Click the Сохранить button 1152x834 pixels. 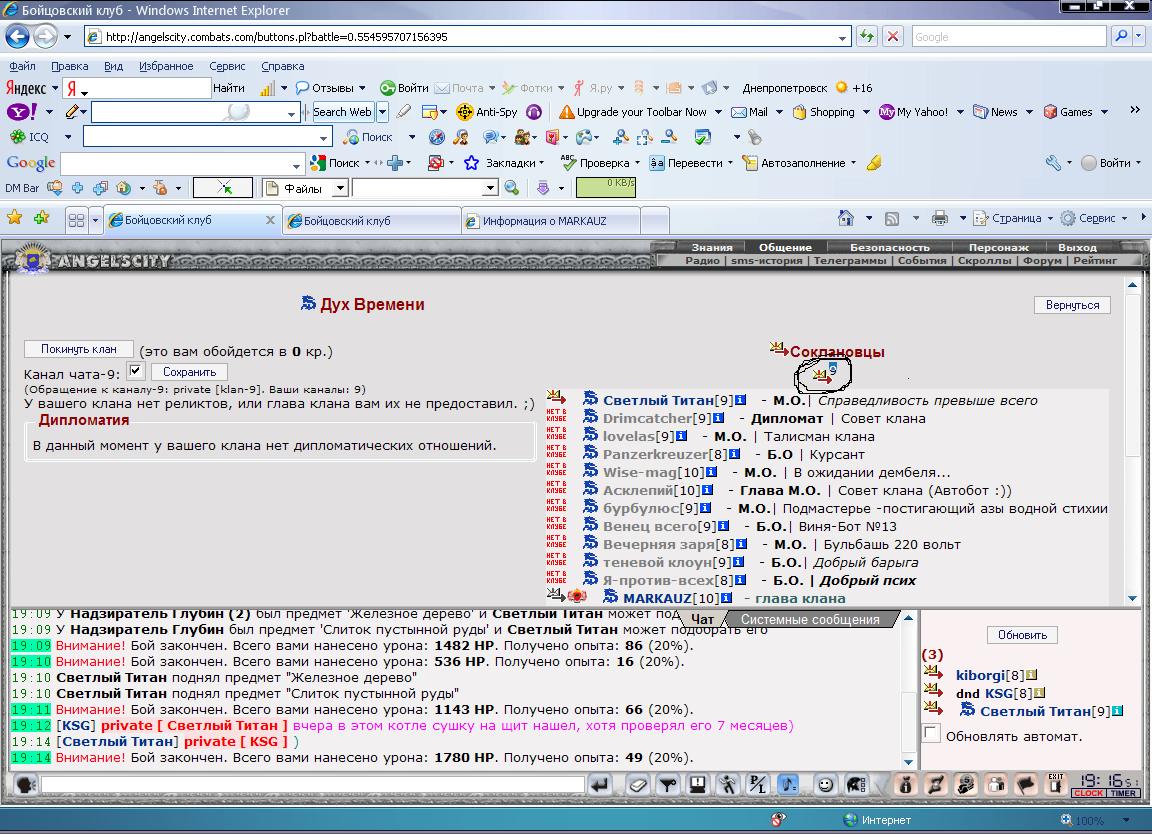point(190,372)
